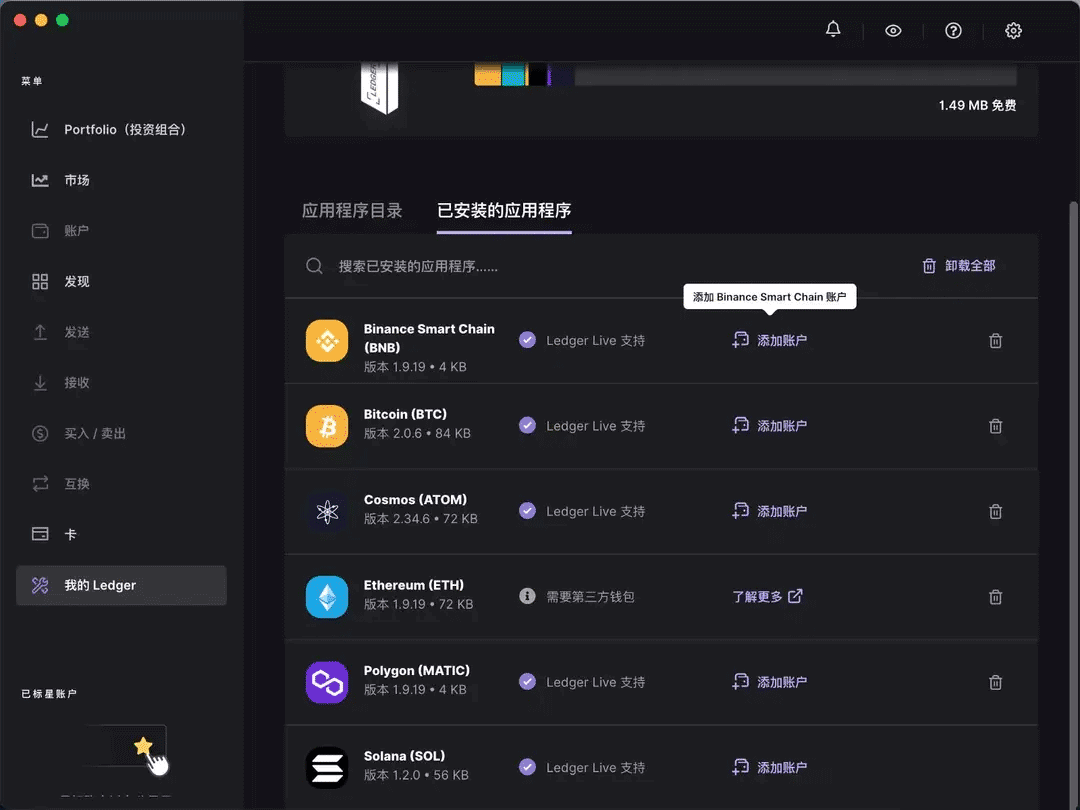Open the 发现 section in sidebar

pyautogui.click(x=75, y=281)
